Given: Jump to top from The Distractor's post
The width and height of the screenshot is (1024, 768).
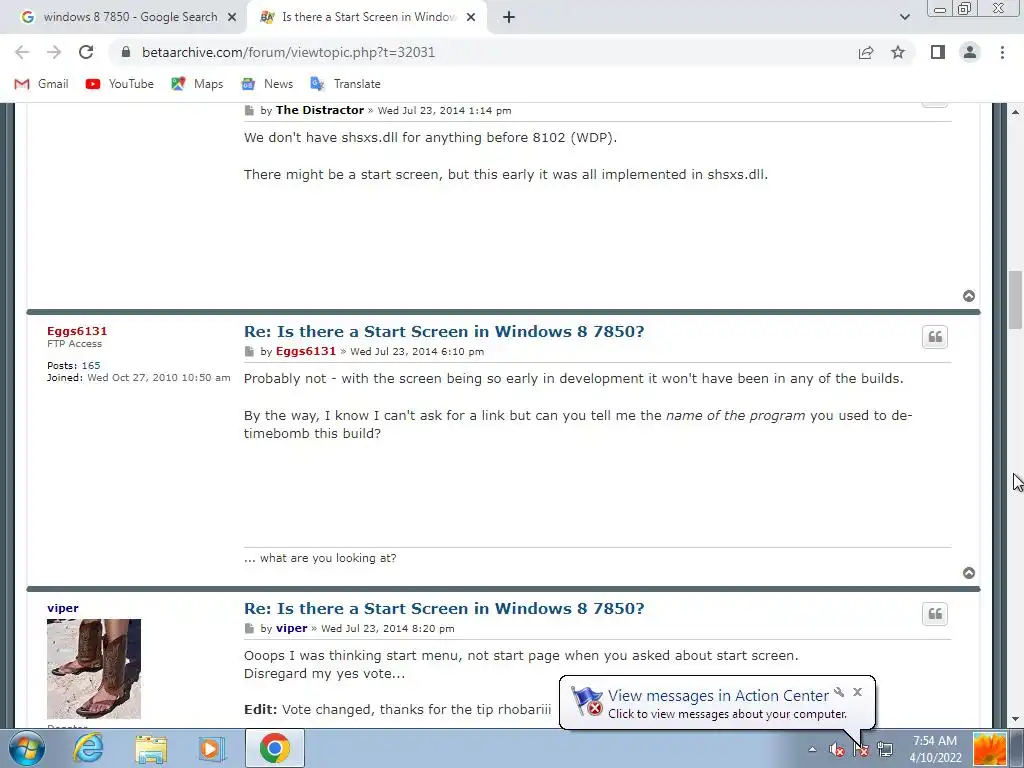Looking at the screenshot, I should 969,296.
